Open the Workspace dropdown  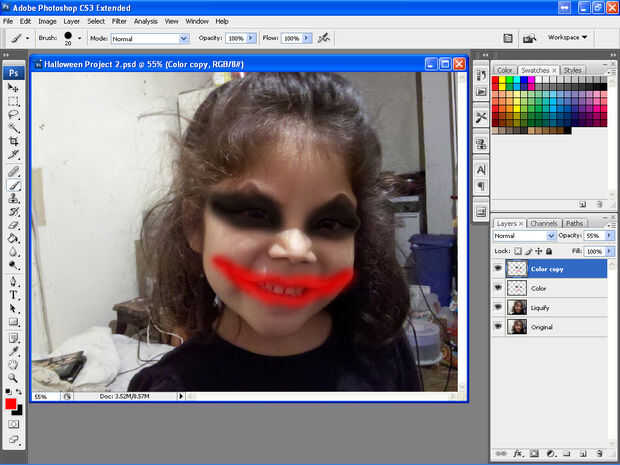(x=567, y=37)
